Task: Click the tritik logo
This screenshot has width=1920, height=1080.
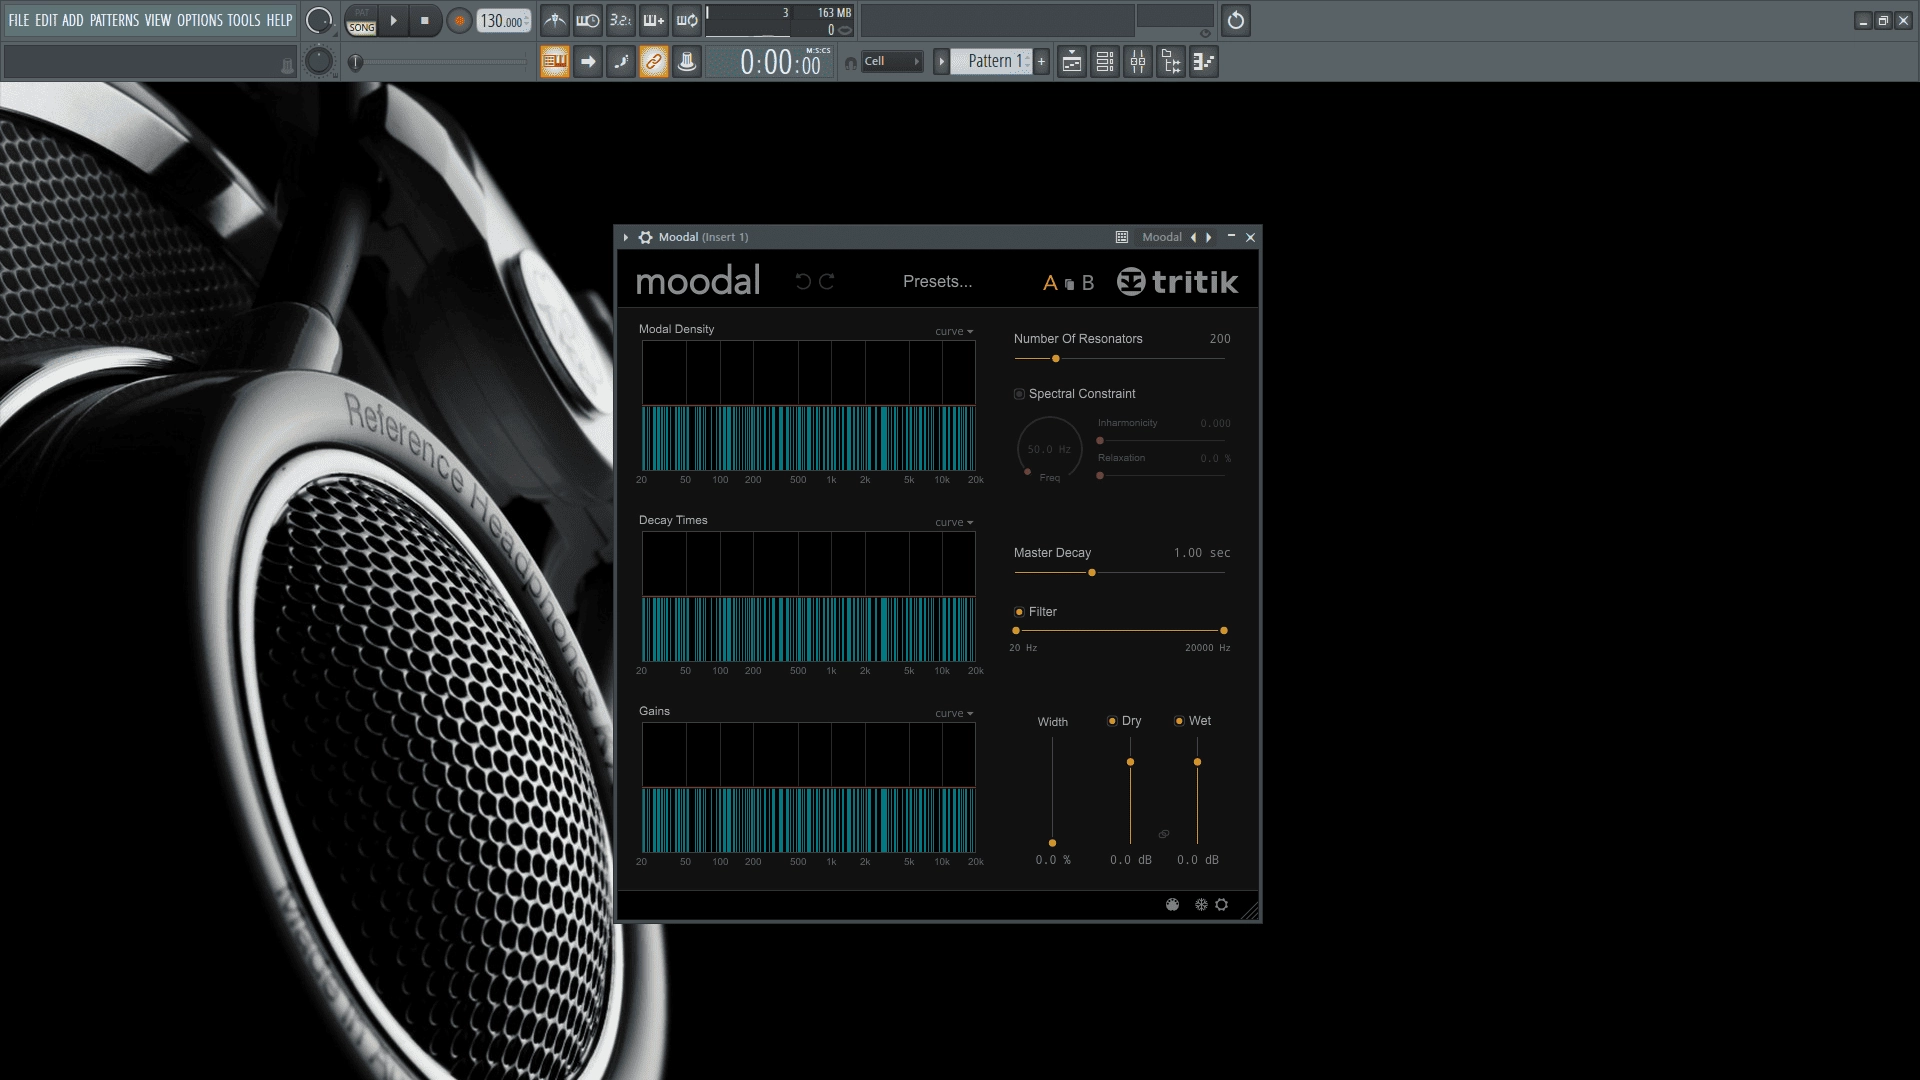Action: point(1177,282)
